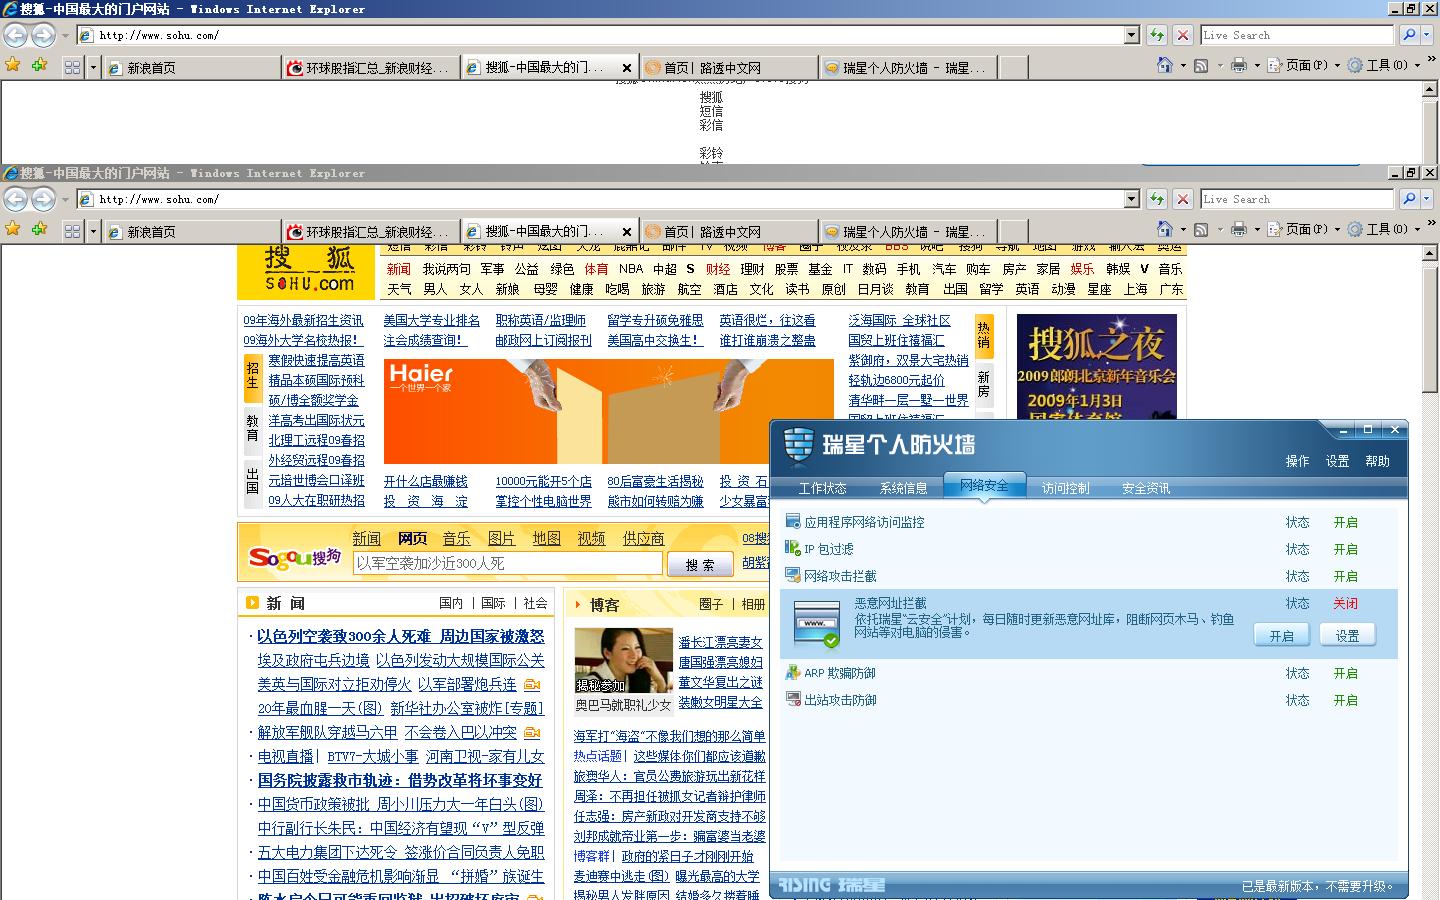Open 帮助 menu in the firewall window
This screenshot has height=900, width=1440.
pyautogui.click(x=1377, y=461)
